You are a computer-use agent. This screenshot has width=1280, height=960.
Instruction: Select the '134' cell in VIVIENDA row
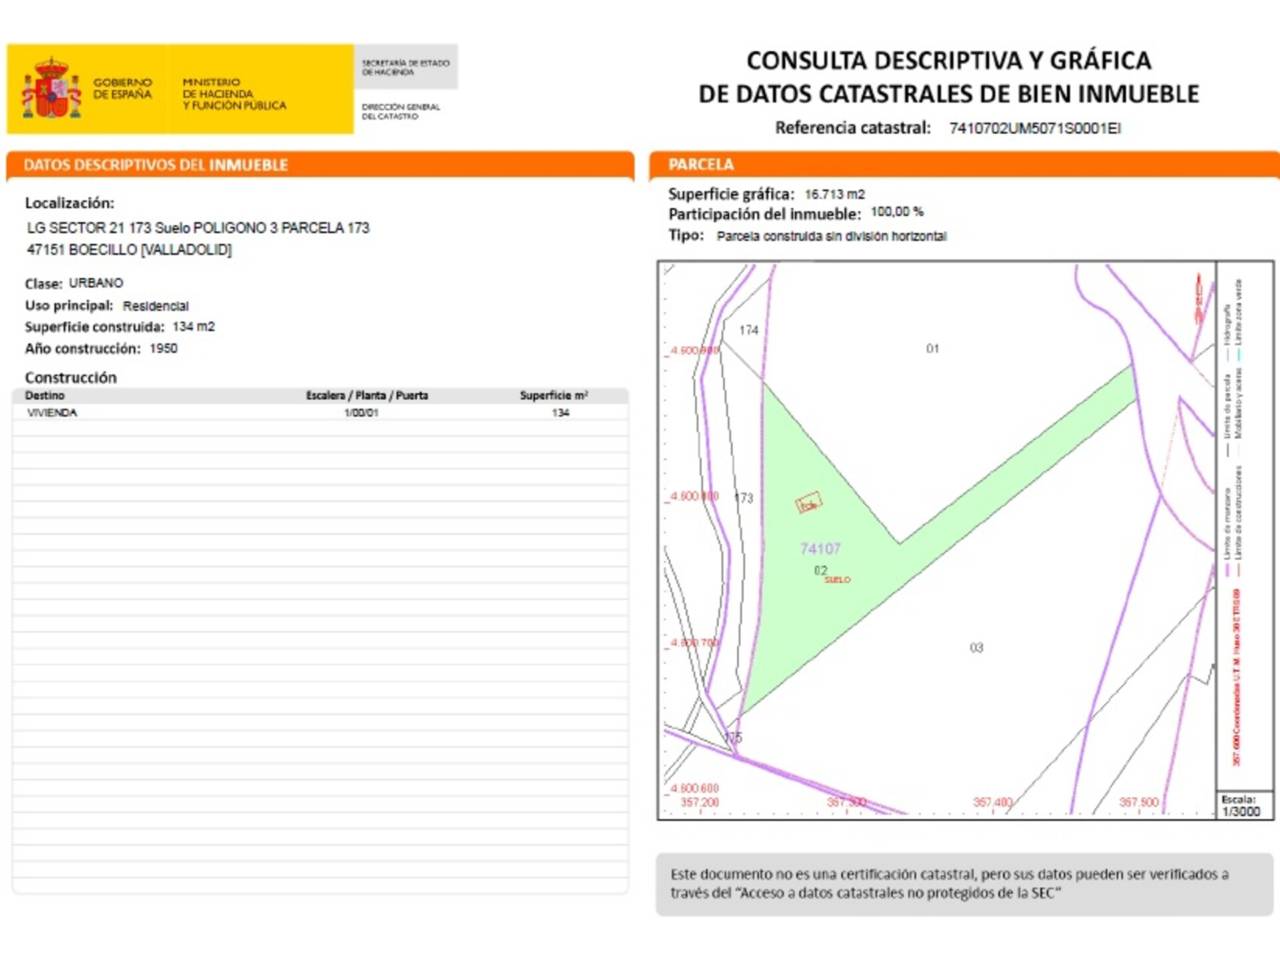coord(560,412)
